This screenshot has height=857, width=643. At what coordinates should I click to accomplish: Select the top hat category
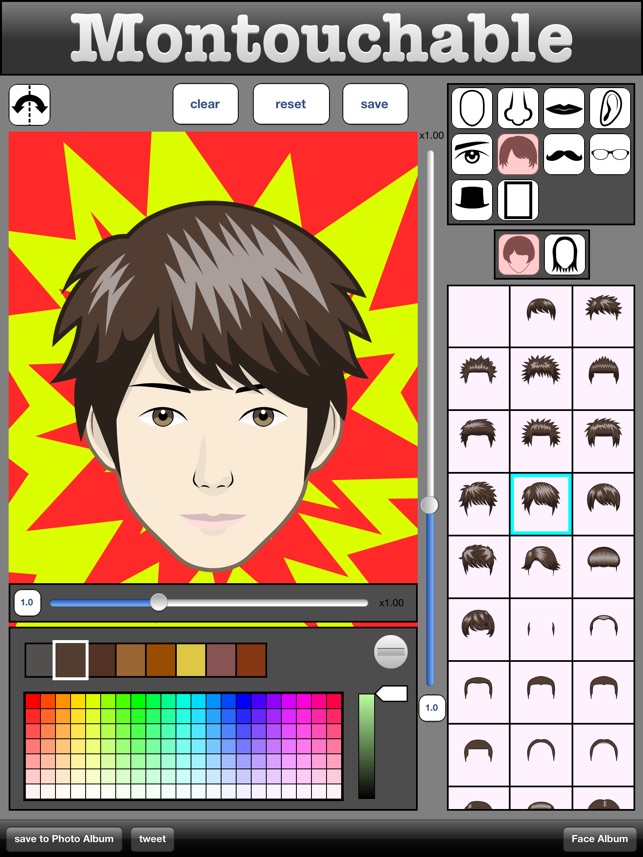click(472, 200)
